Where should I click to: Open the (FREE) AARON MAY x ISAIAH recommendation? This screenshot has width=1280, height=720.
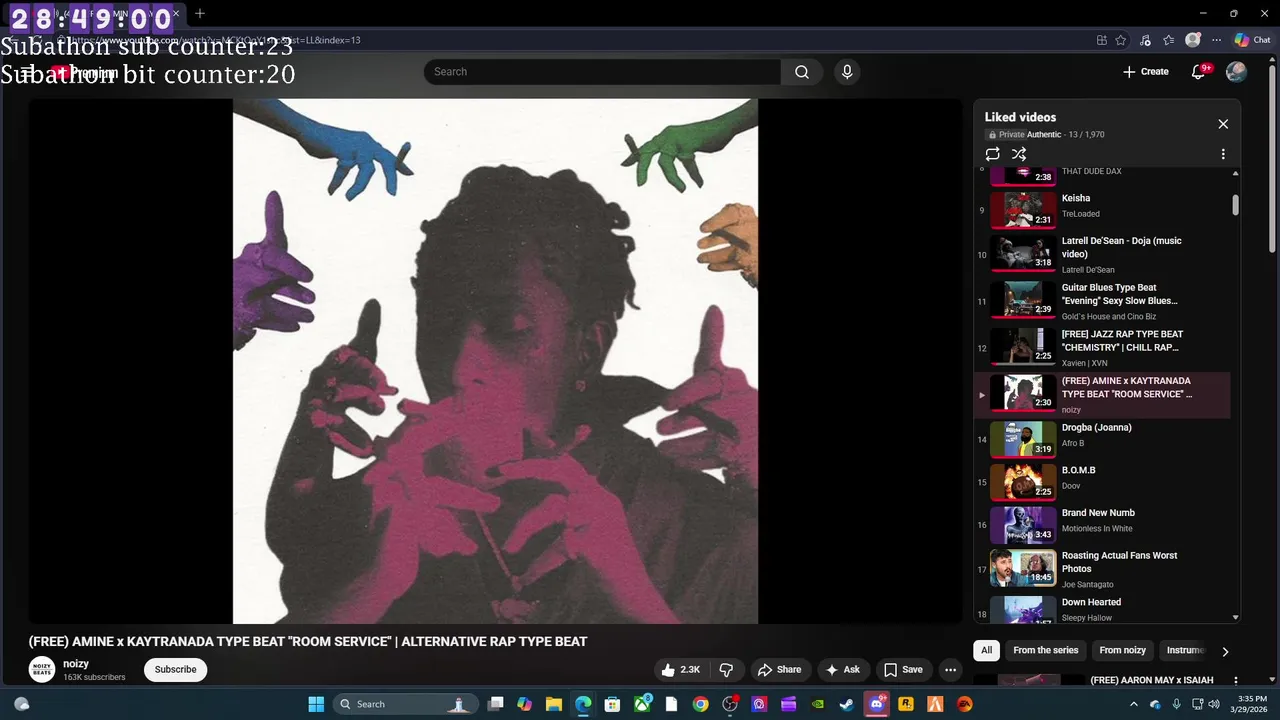pos(1151,680)
